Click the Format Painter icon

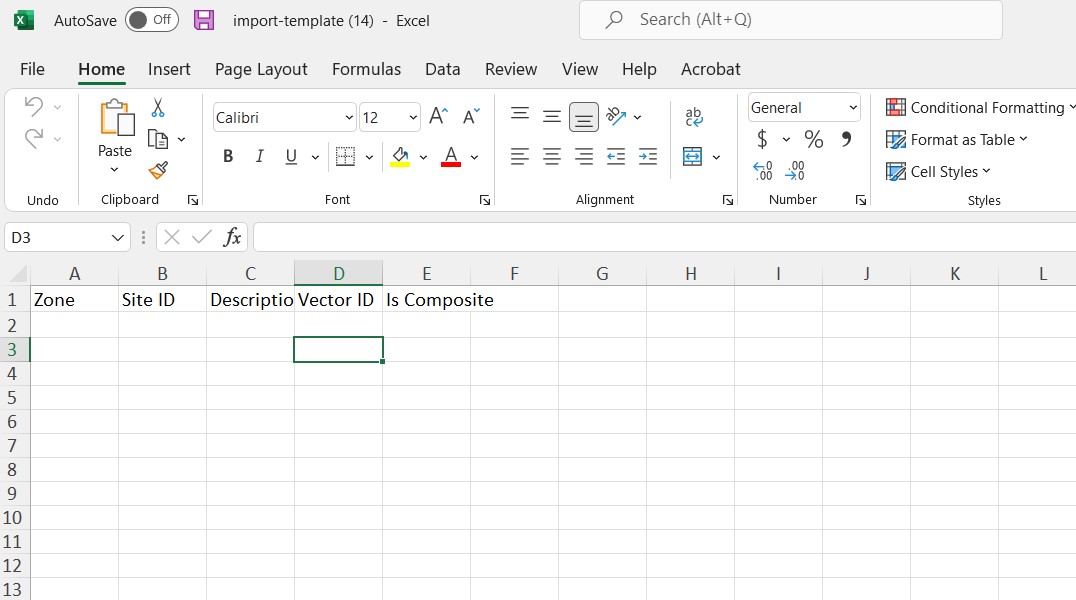point(157,172)
